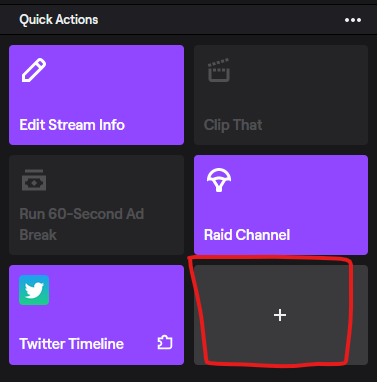The width and height of the screenshot is (377, 382).
Task: Click the Quick Actions panel title
Action: click(59, 20)
